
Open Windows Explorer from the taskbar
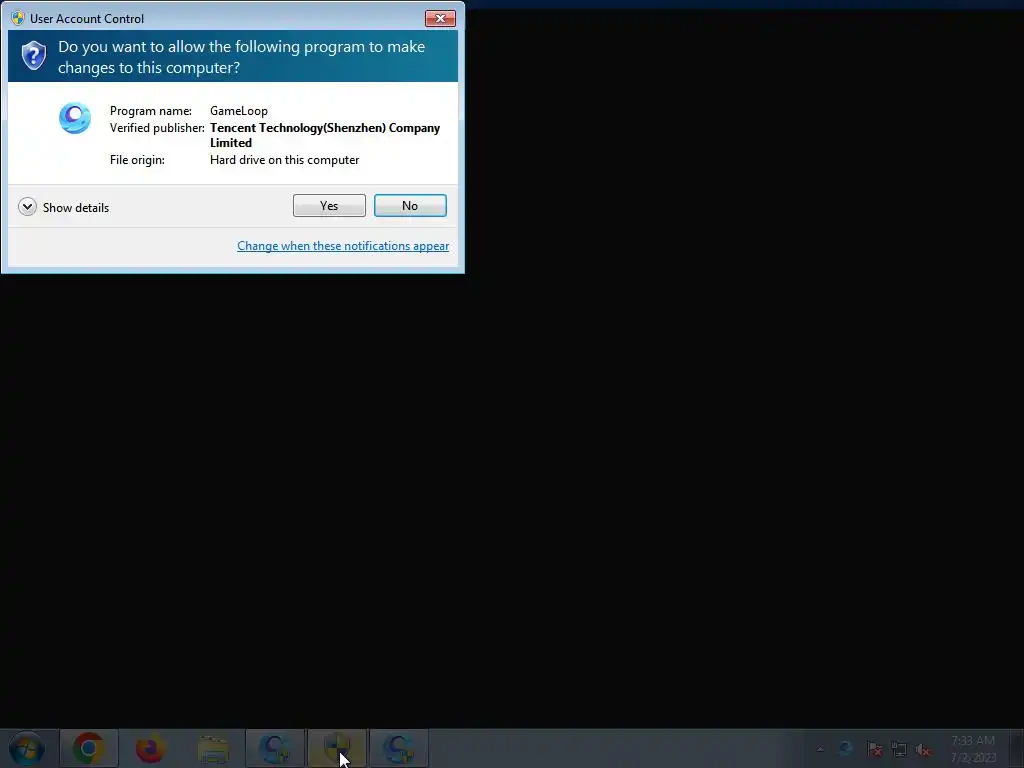pos(213,748)
